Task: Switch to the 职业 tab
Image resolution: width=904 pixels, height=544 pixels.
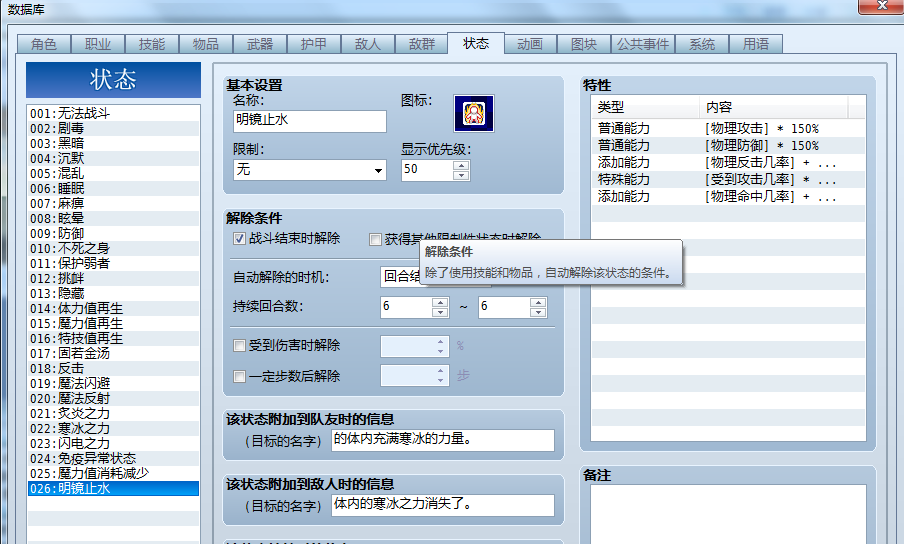Action: 98,44
